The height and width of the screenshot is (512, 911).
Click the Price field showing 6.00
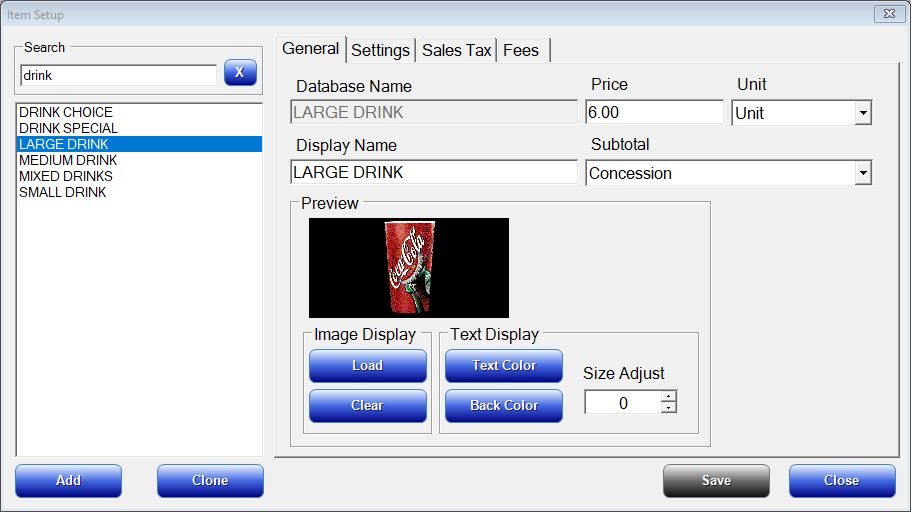pyautogui.click(x=654, y=112)
